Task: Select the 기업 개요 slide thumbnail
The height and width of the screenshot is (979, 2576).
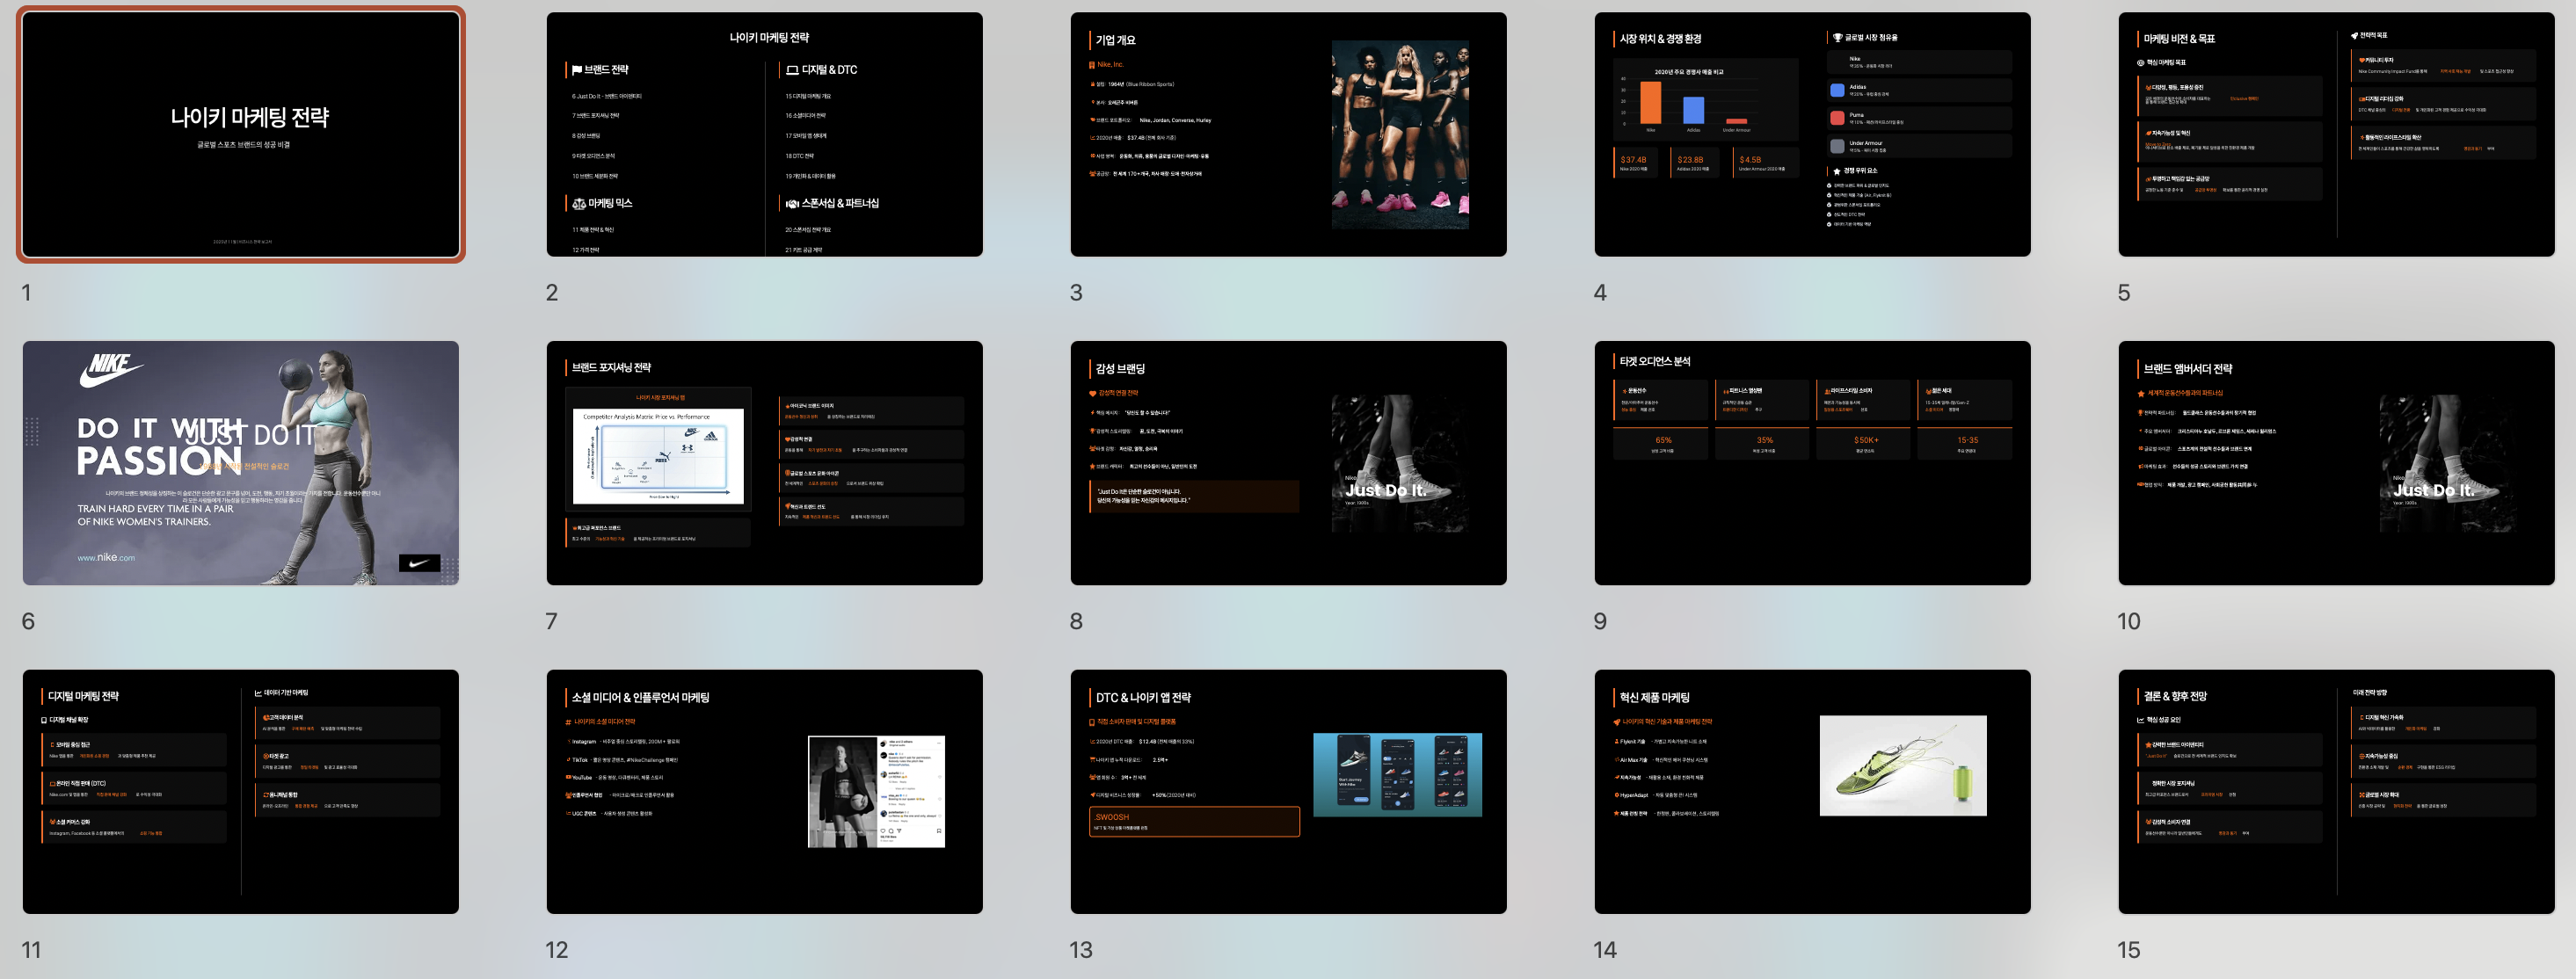Action: click(x=1288, y=134)
